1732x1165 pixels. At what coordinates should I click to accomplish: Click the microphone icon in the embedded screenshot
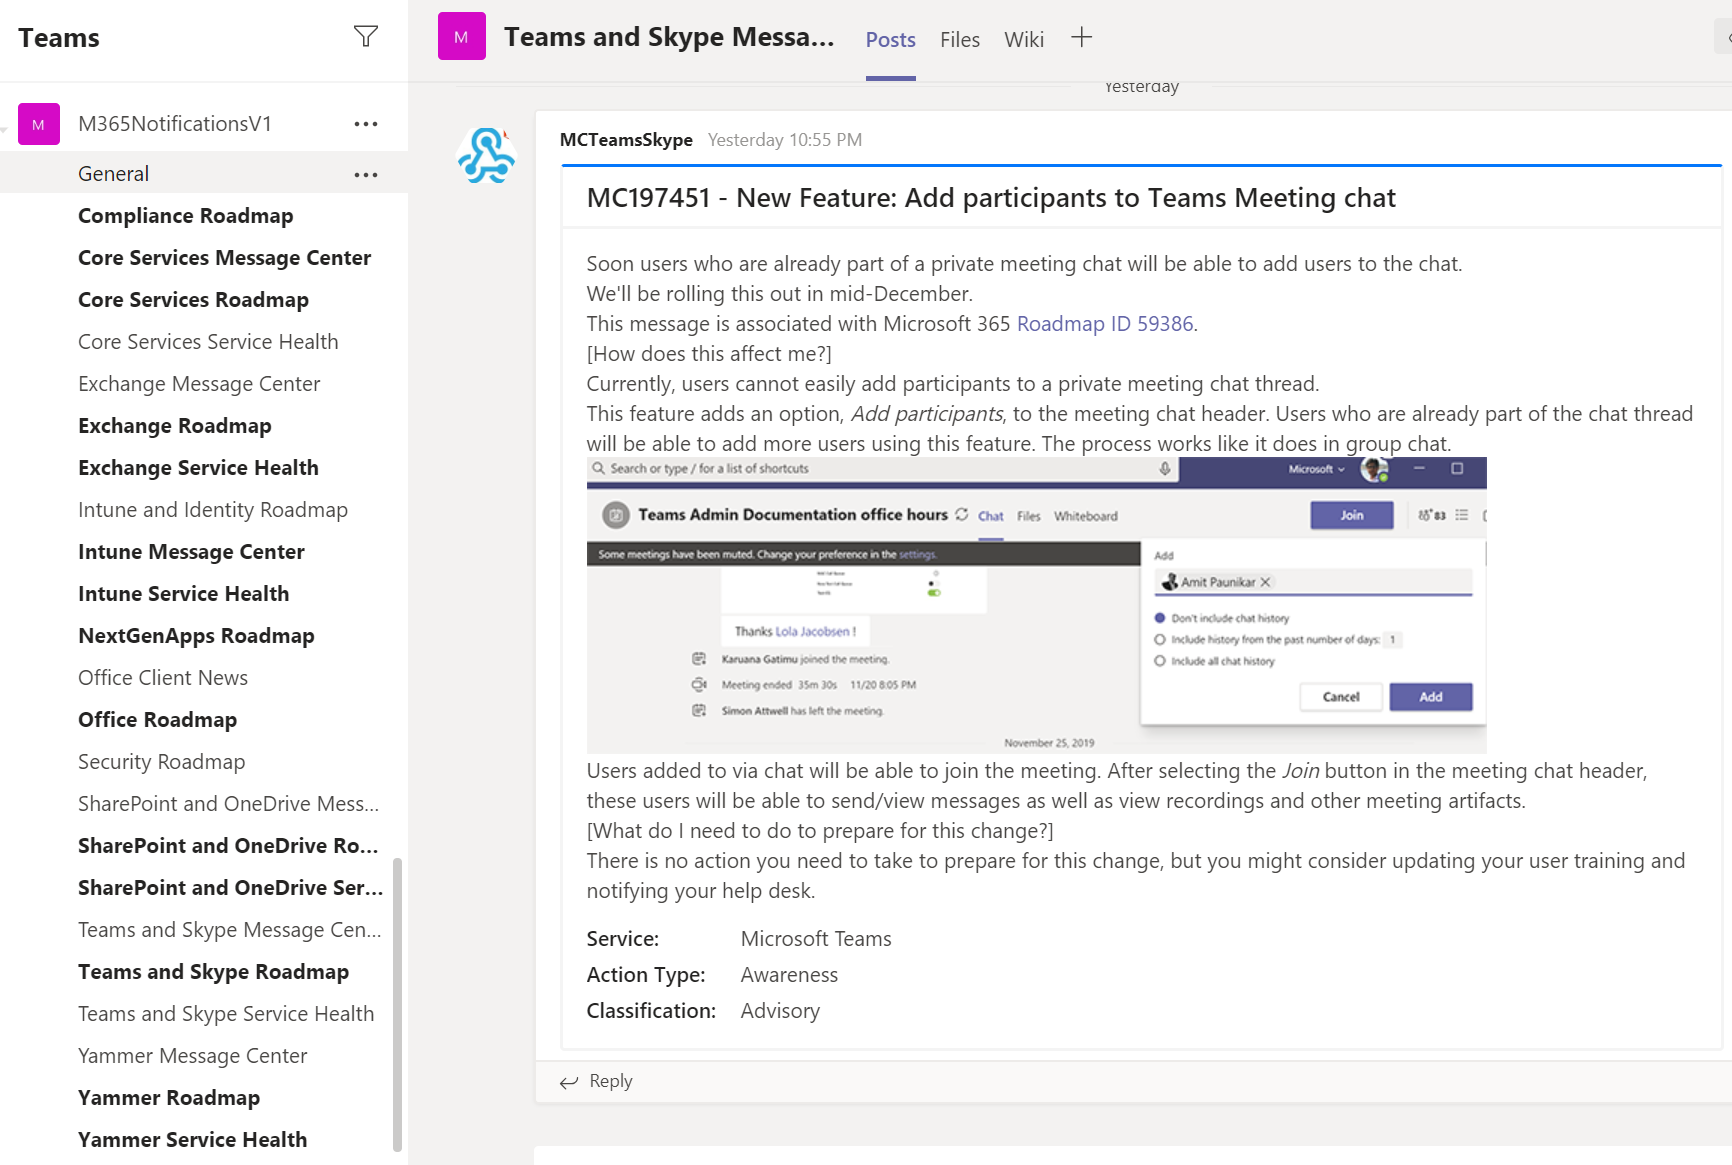(1163, 468)
